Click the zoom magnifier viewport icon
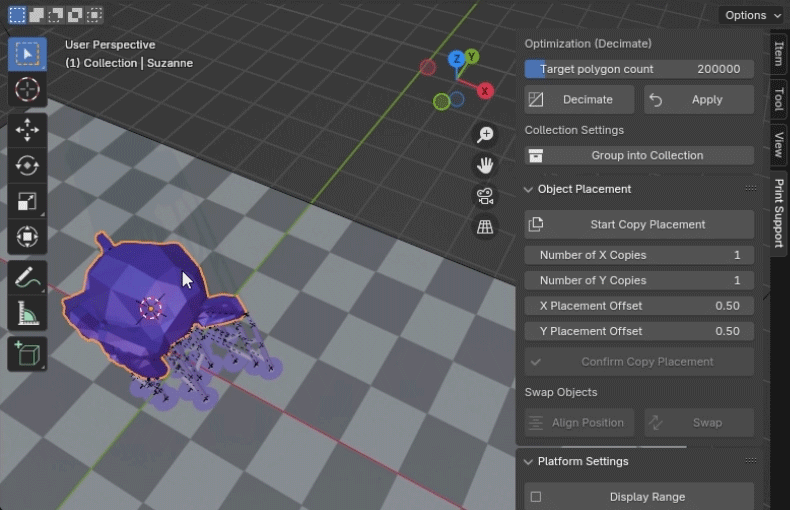The width and height of the screenshot is (790, 510). [485, 135]
